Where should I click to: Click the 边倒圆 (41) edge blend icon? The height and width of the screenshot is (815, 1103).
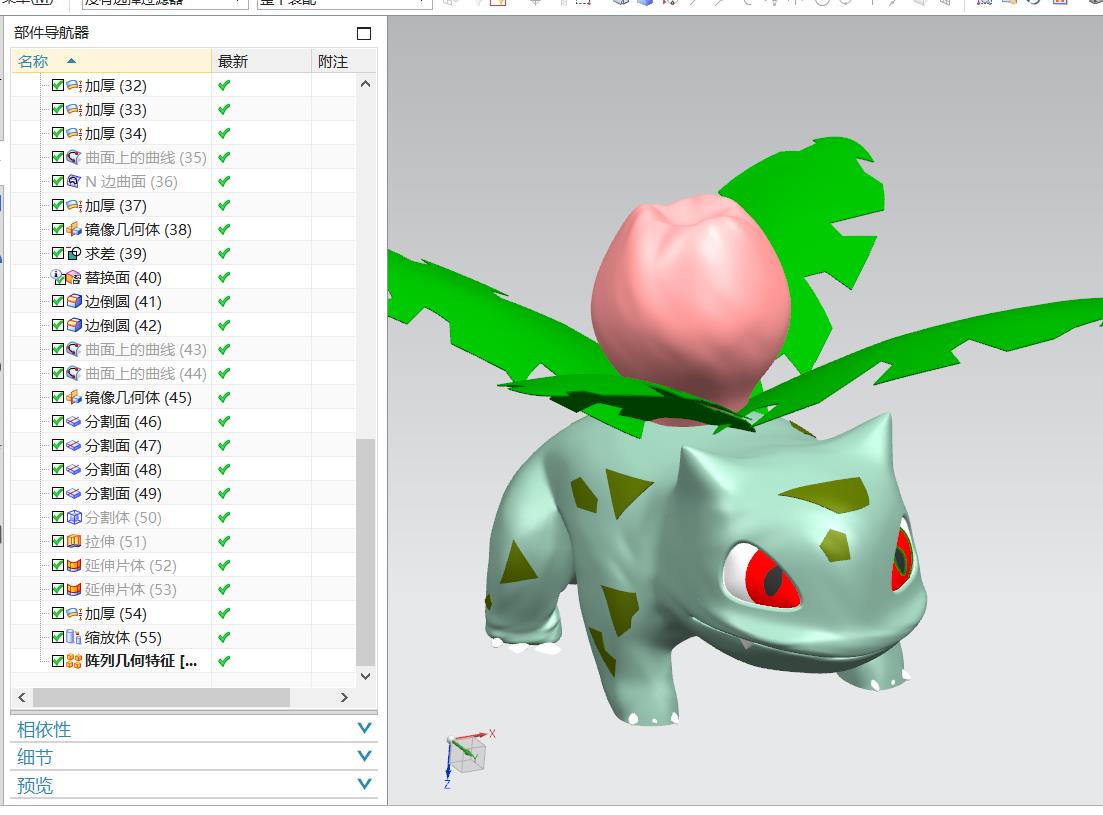tap(74, 302)
